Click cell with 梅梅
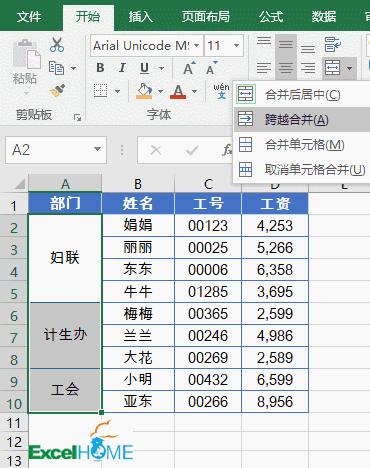This screenshot has width=370, height=468. (x=138, y=314)
